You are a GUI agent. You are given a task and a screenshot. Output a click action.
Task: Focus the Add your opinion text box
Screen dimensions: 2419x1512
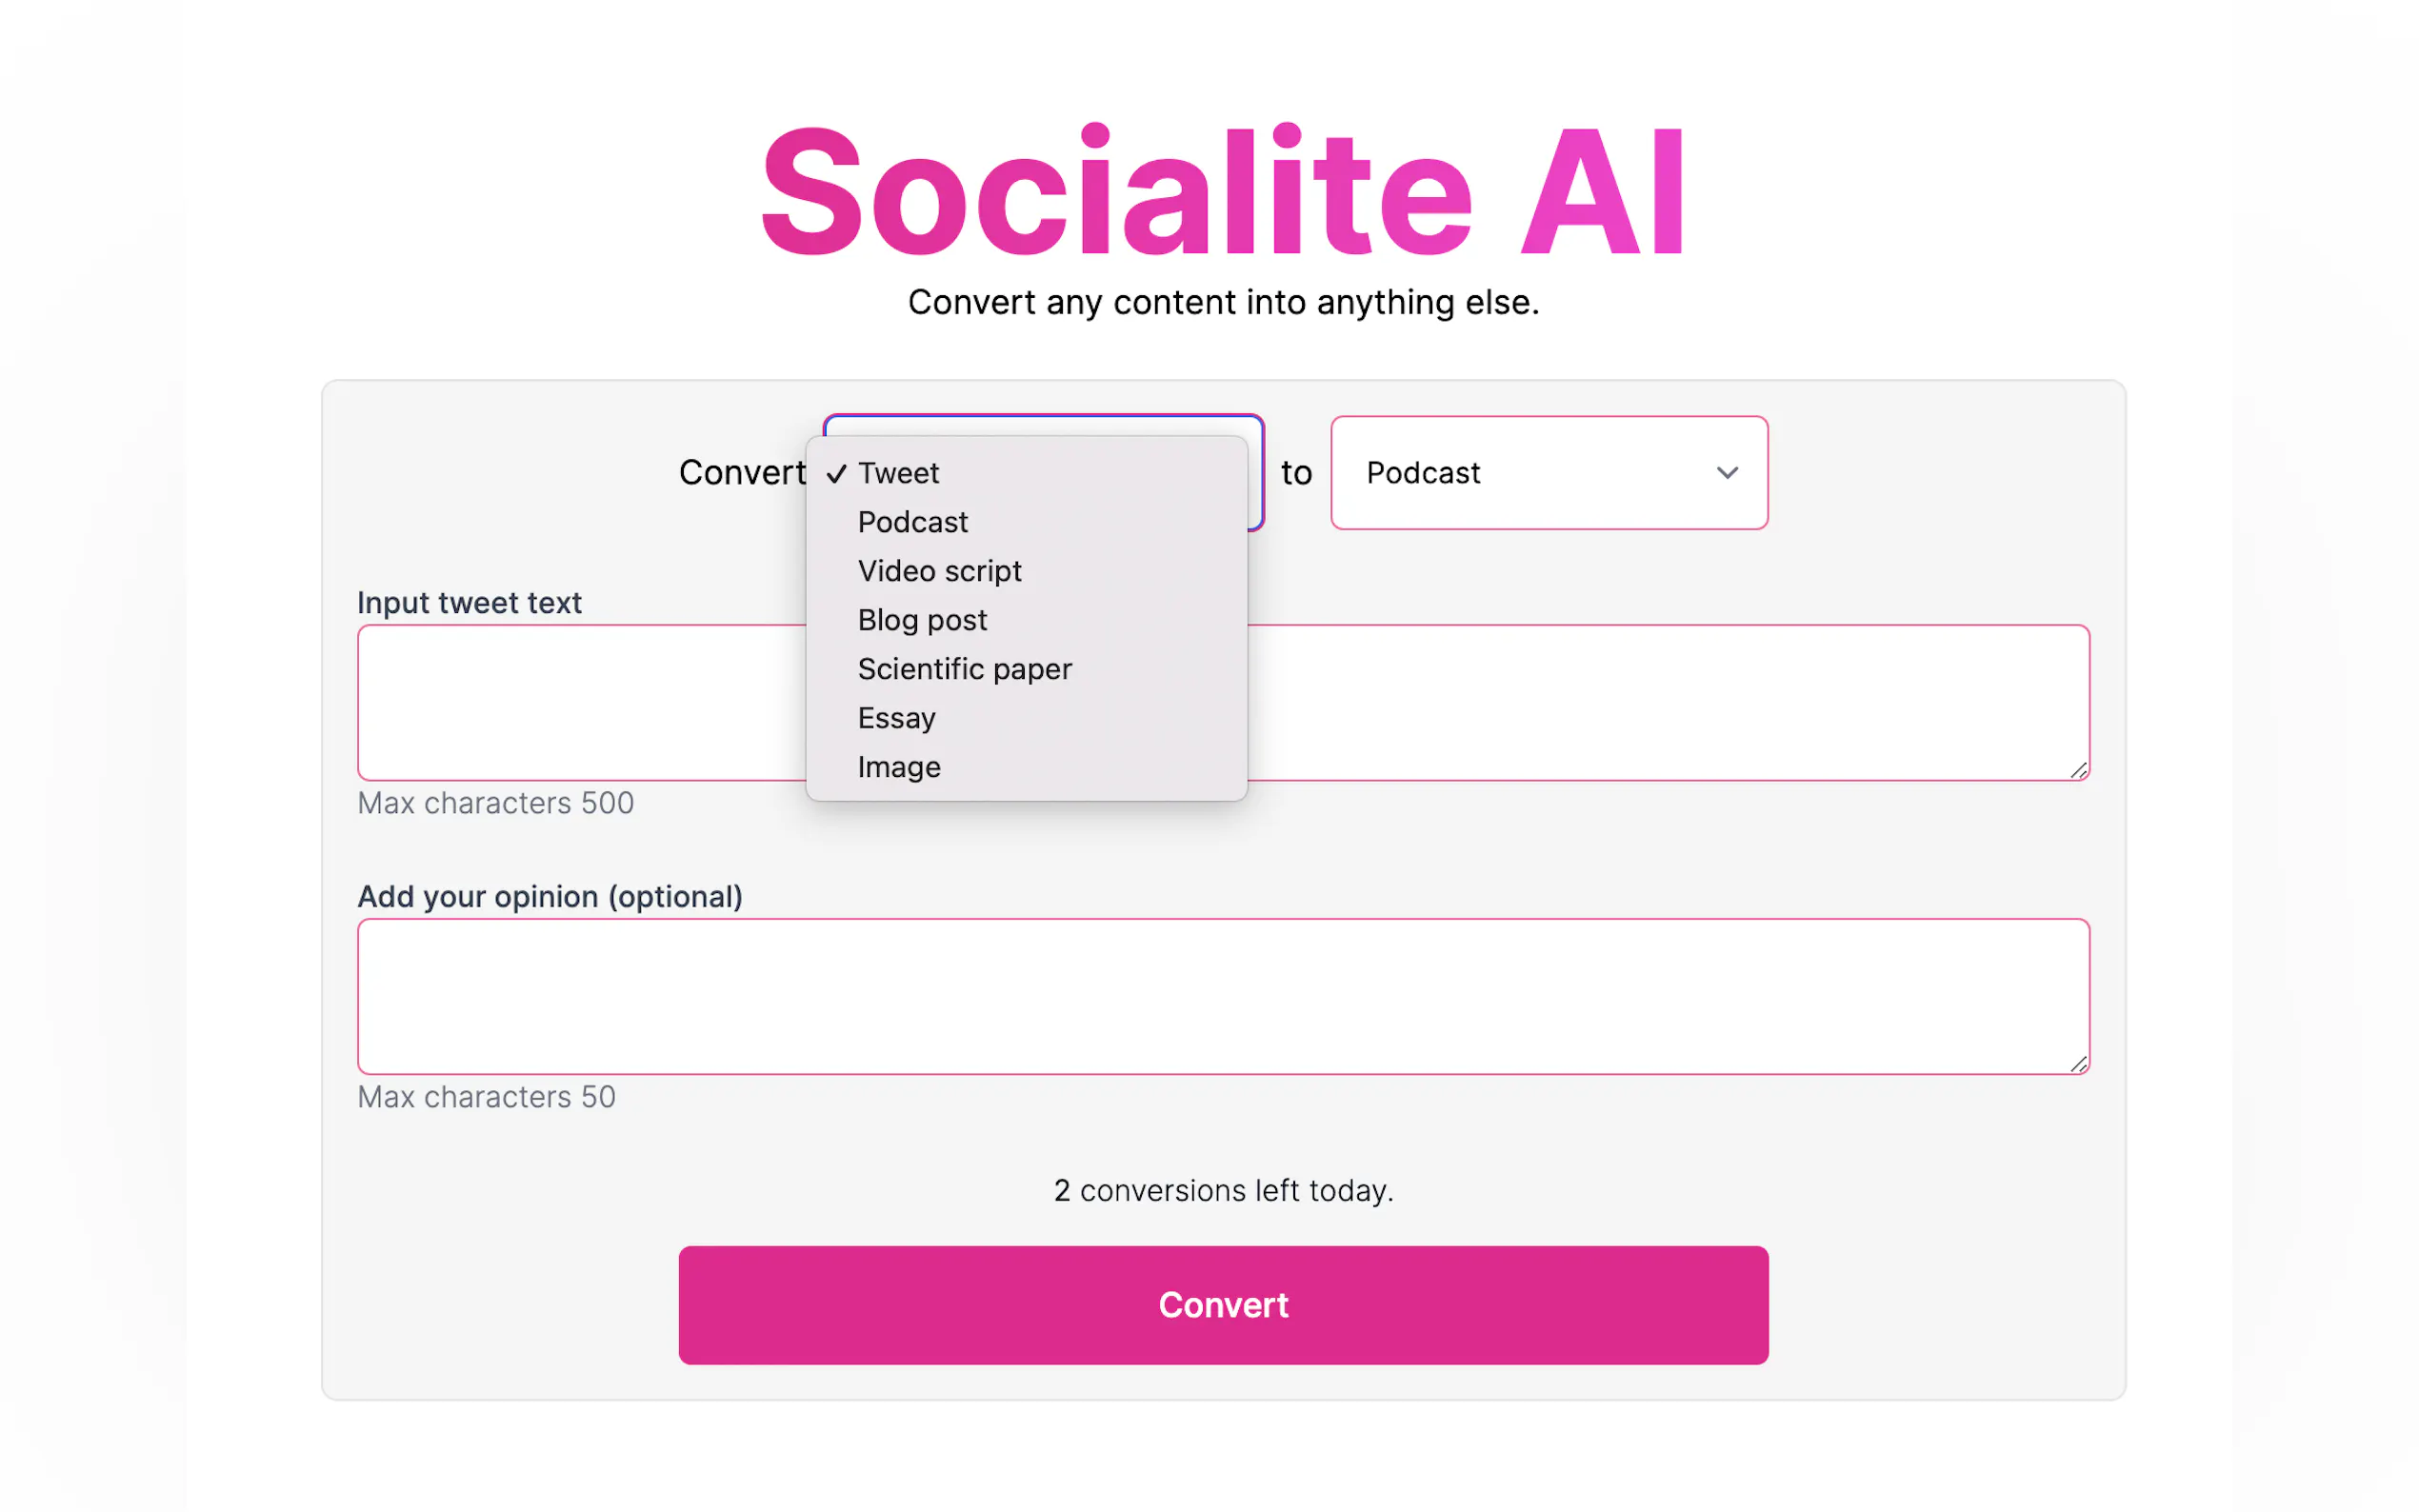(x=1222, y=996)
